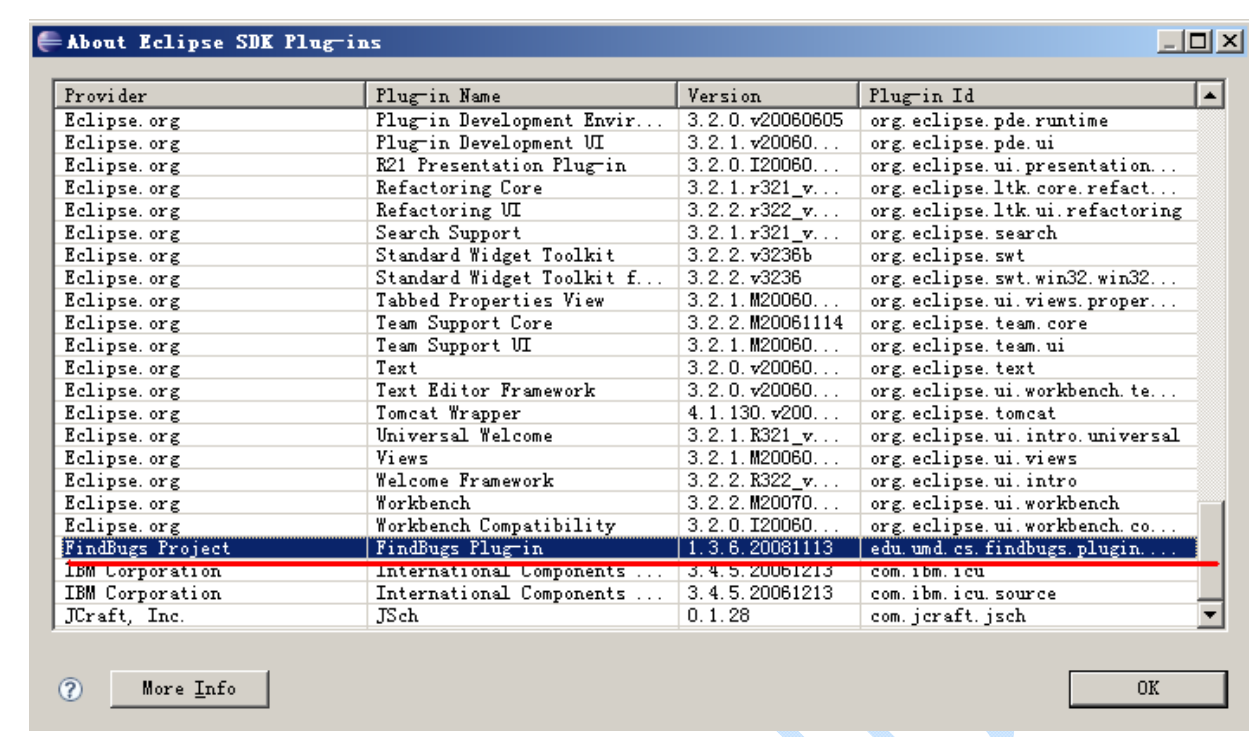Click the FindBugs Plug-in name cell
This screenshot has height=737, width=1252.
tap(459, 548)
